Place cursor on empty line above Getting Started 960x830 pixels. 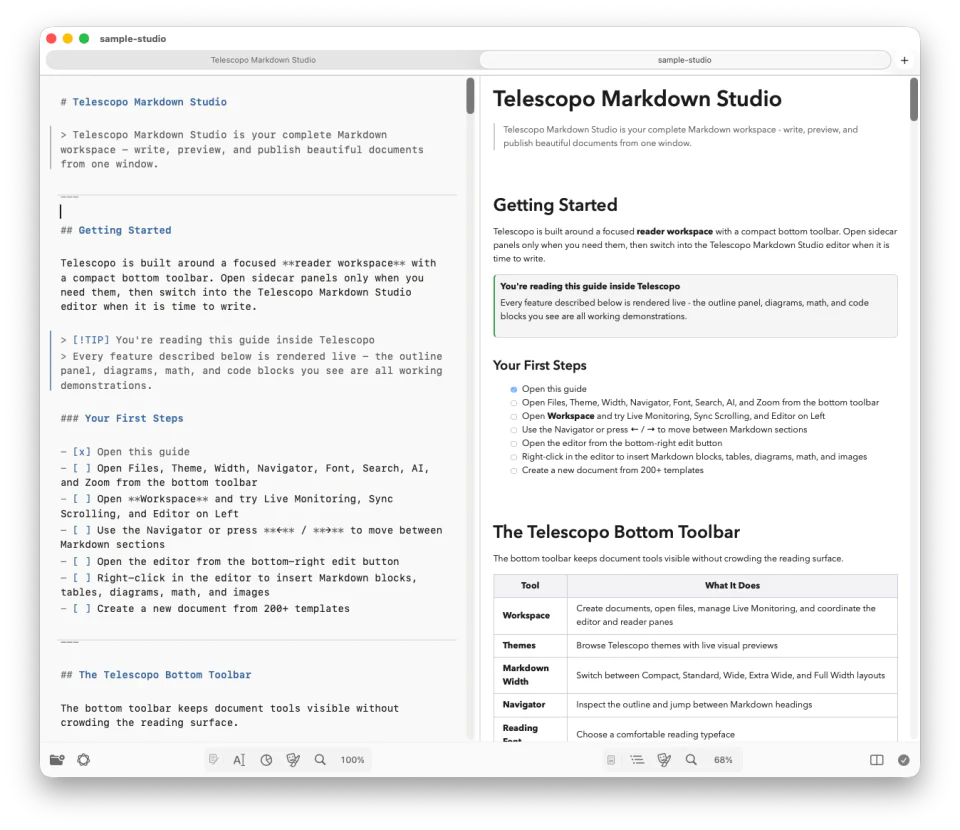coord(257,212)
